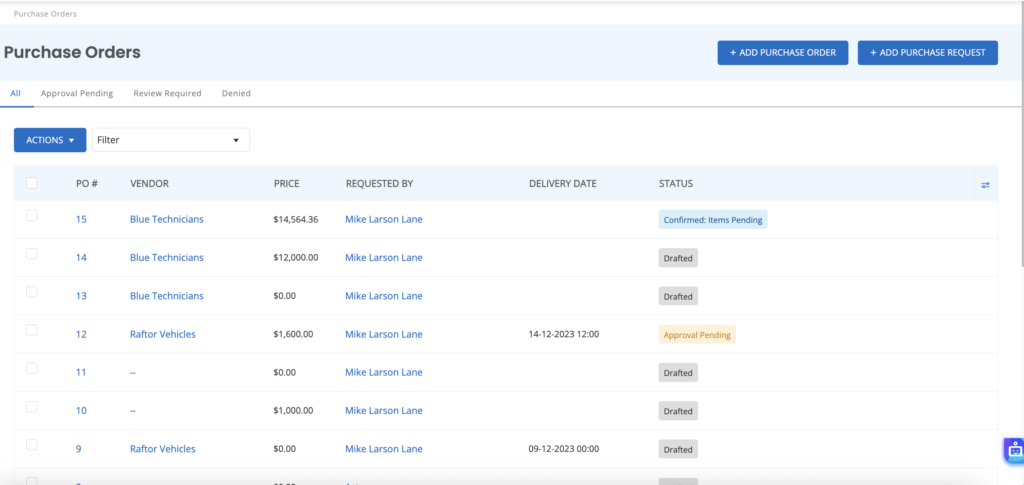This screenshot has width=1024, height=485.
Task: Open the column settings icon in table header
Action: point(985,185)
